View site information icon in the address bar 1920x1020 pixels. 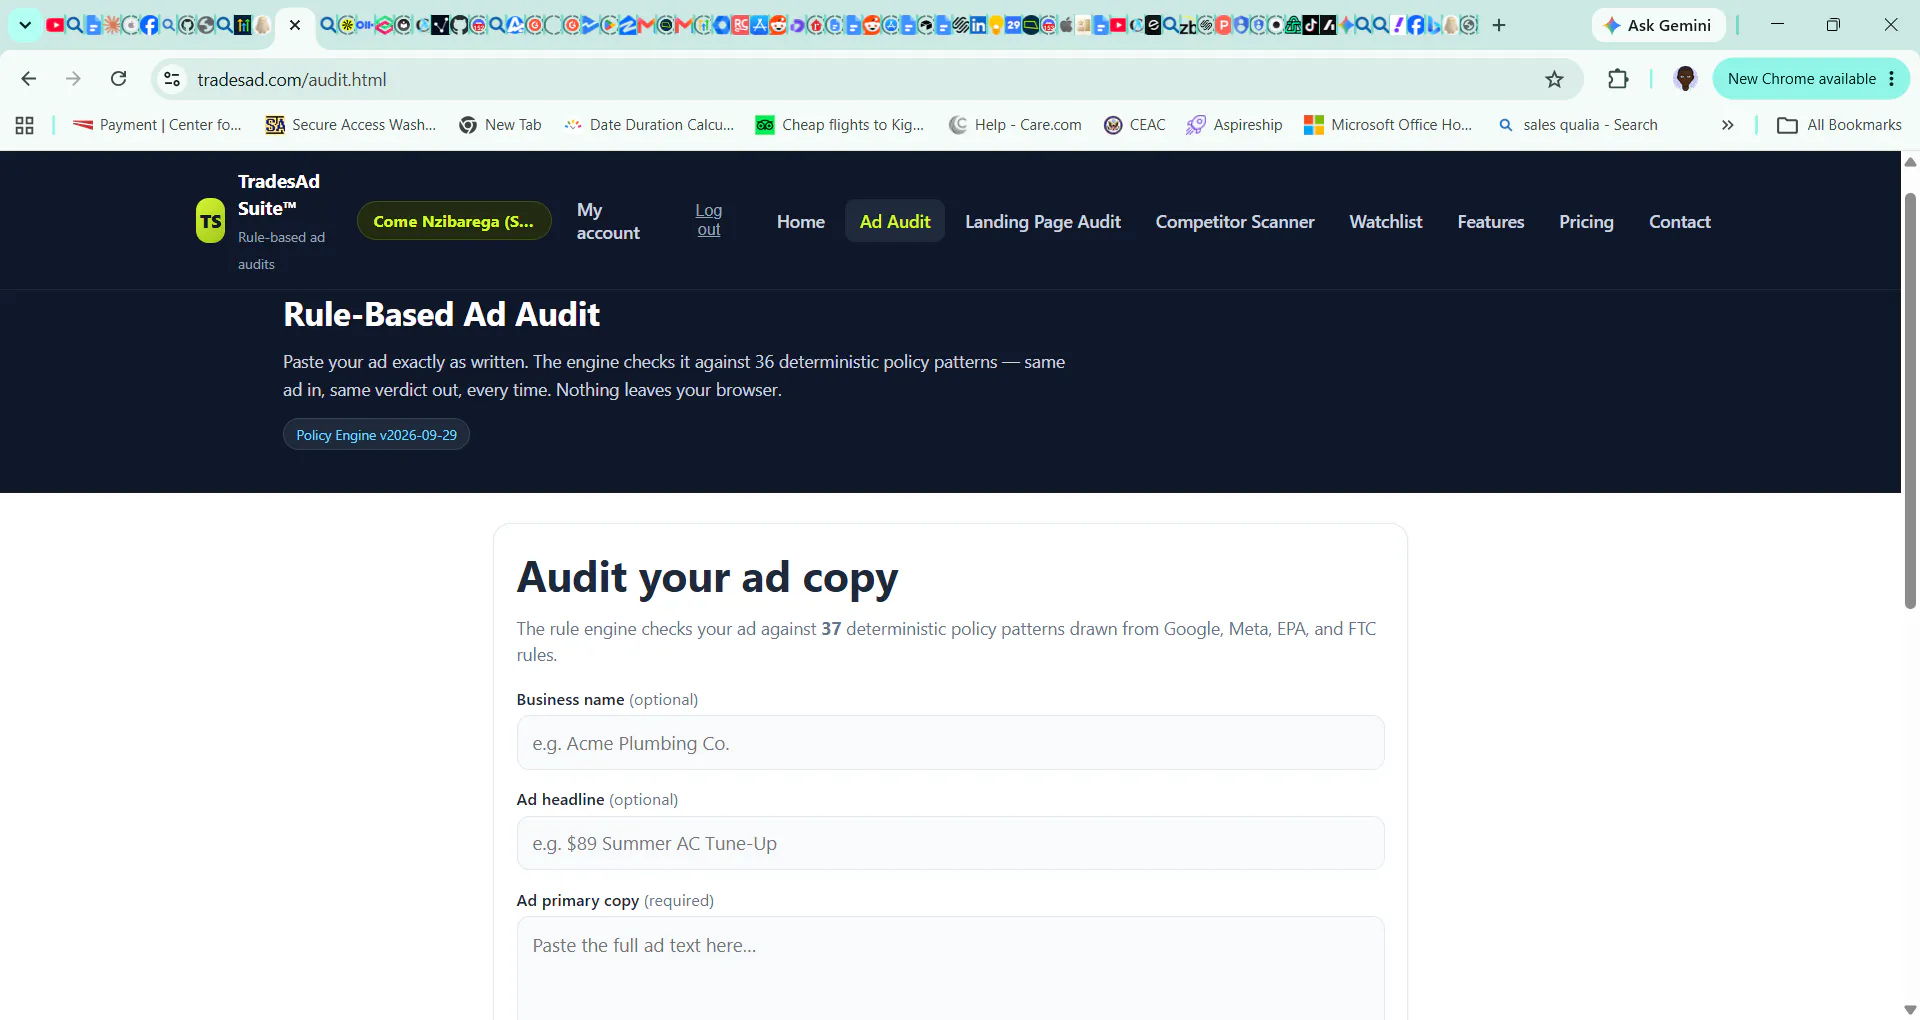pyautogui.click(x=172, y=79)
